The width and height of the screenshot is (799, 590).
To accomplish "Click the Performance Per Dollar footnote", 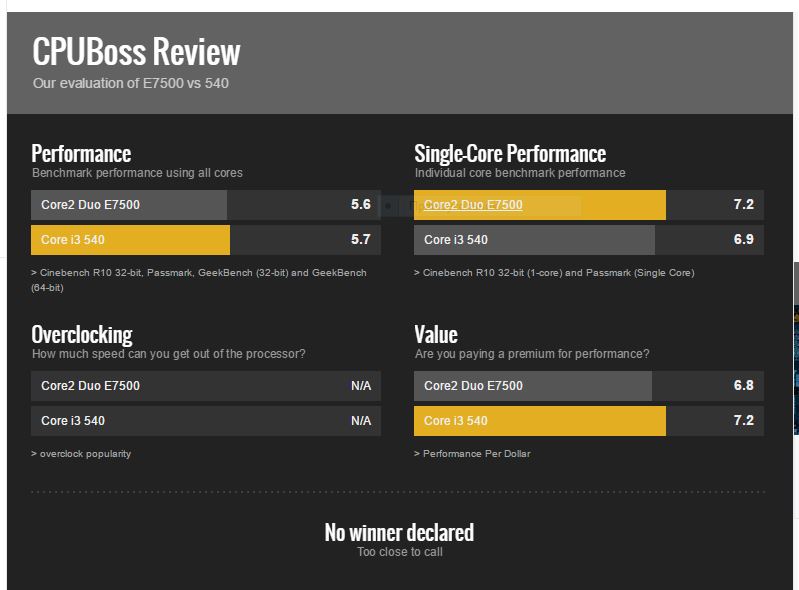I will pos(472,453).
